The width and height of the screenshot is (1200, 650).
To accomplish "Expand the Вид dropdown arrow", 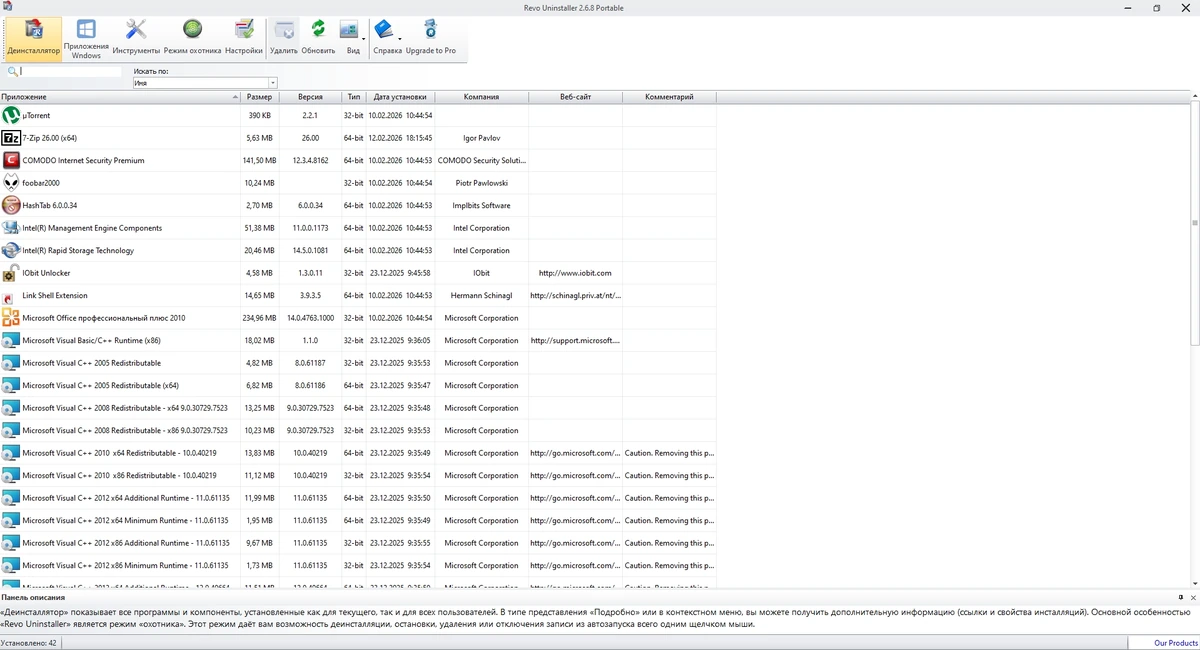I will [x=363, y=38].
